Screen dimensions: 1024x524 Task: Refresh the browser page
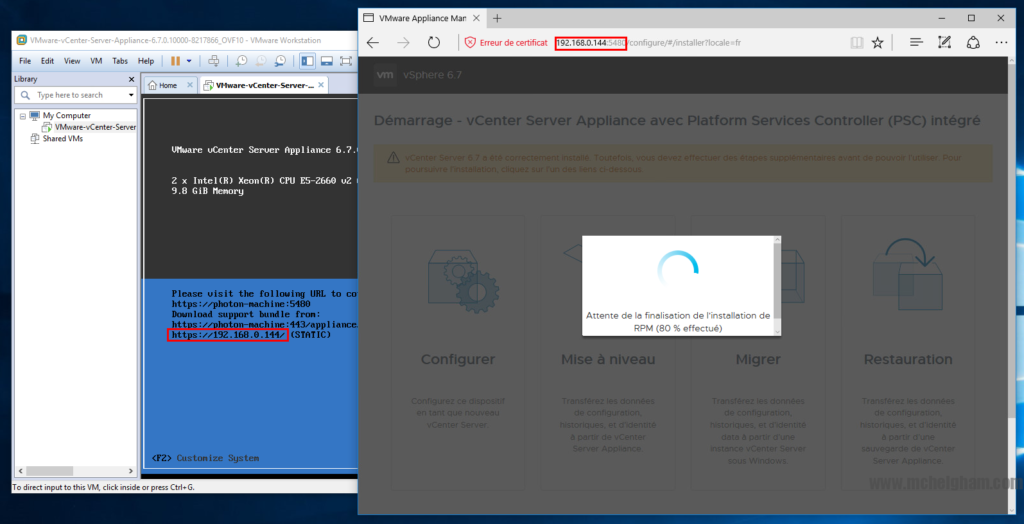(x=434, y=43)
